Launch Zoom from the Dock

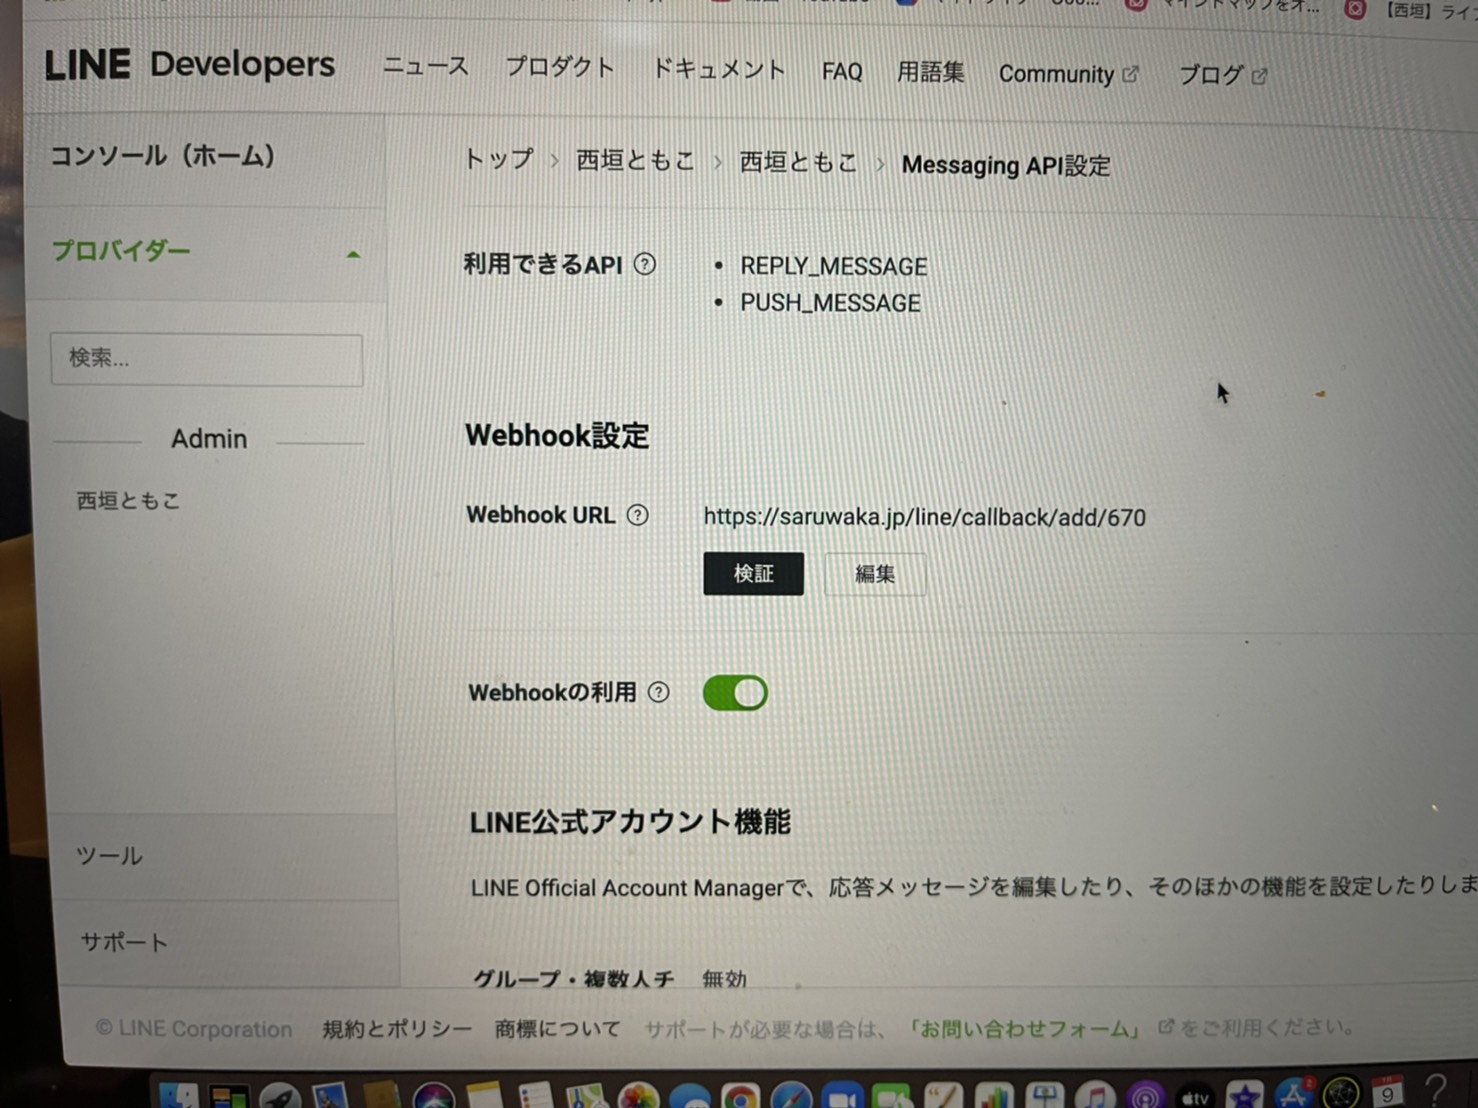click(x=841, y=1097)
